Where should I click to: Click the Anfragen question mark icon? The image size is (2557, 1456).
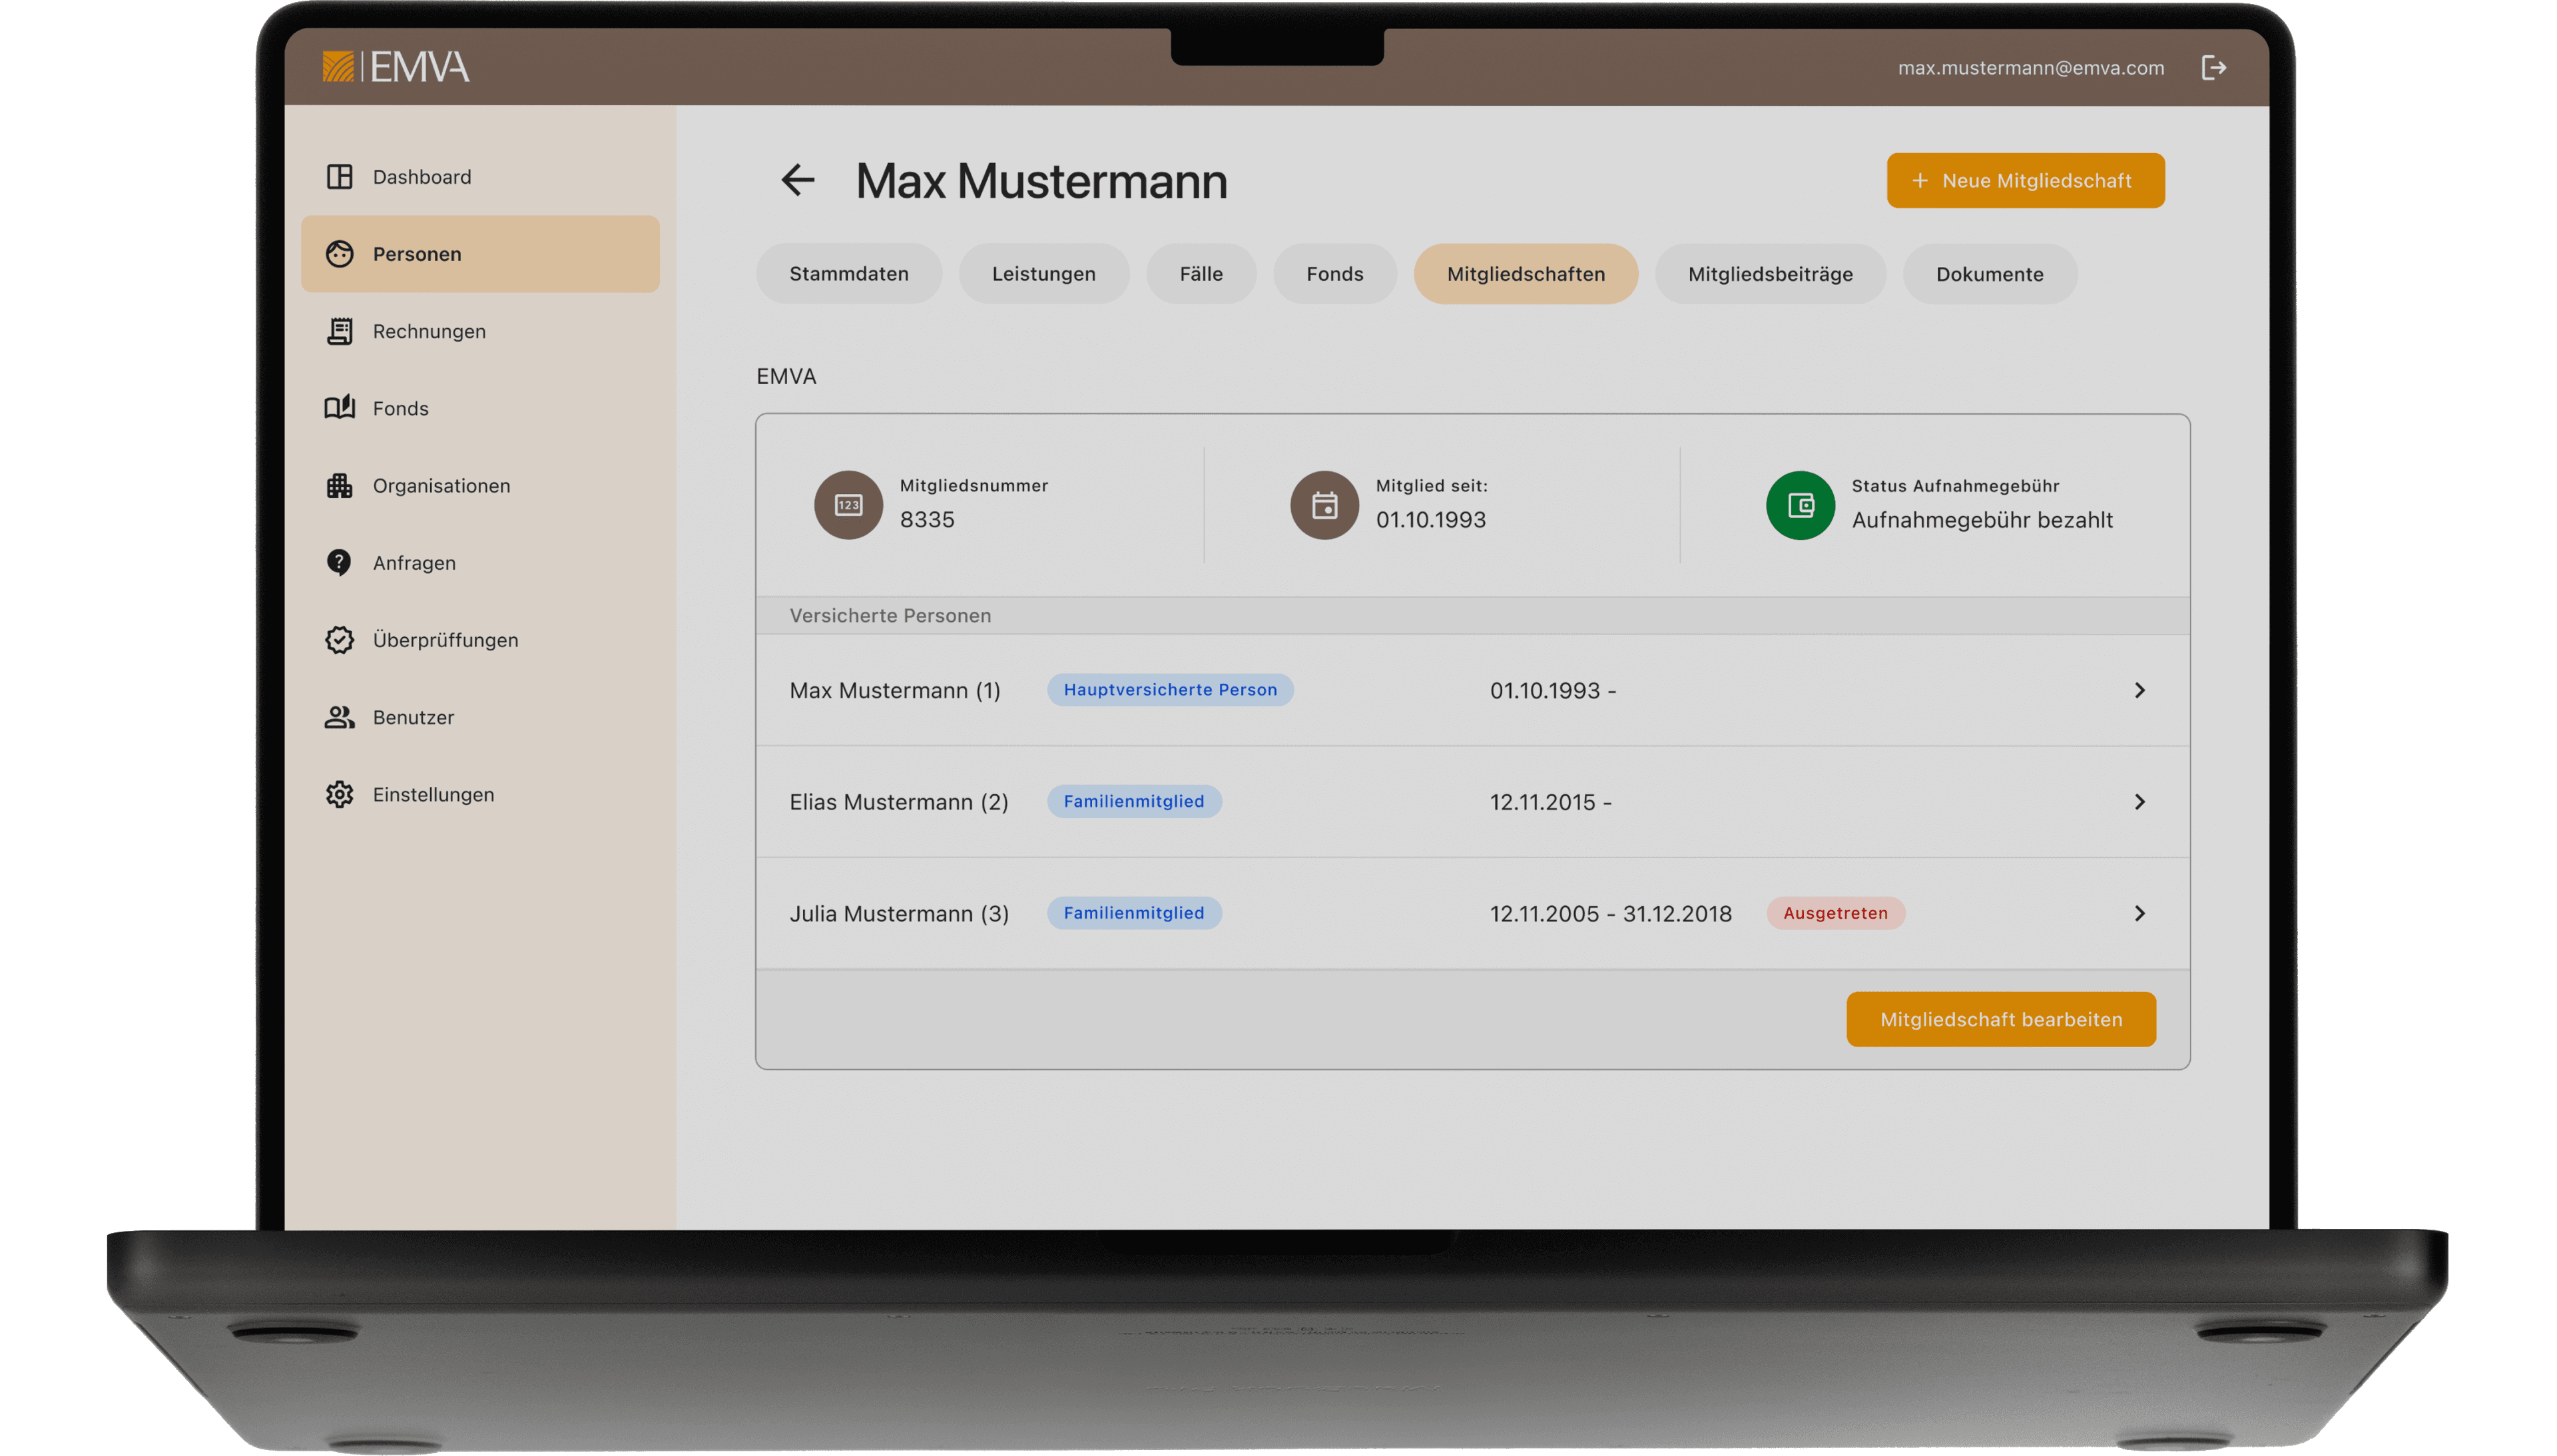pyautogui.click(x=339, y=563)
